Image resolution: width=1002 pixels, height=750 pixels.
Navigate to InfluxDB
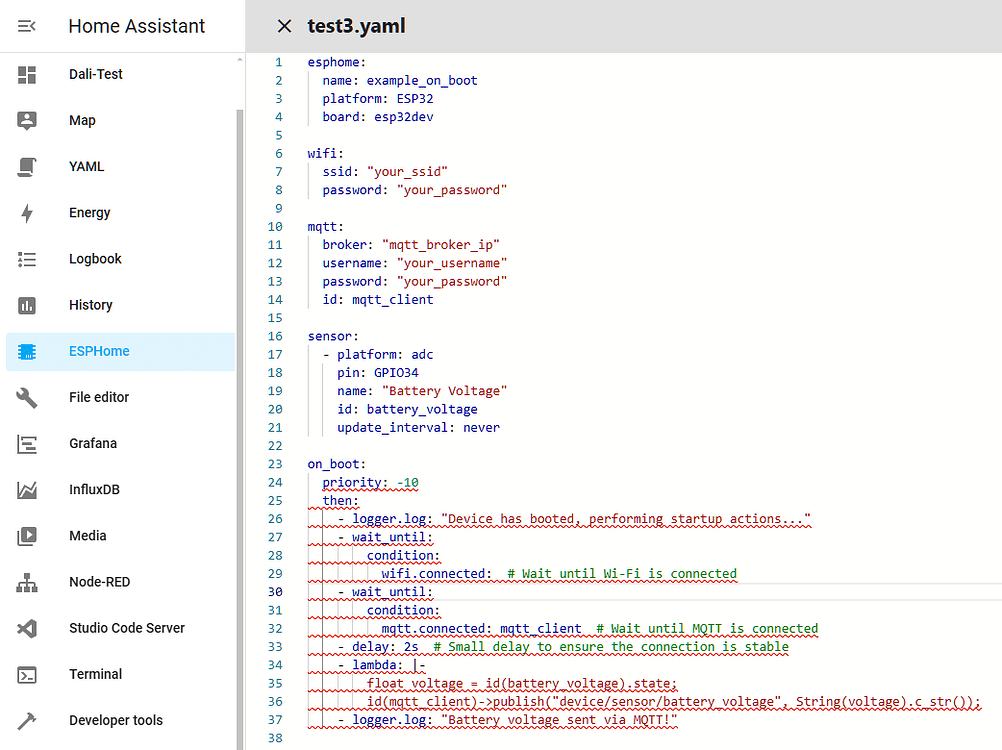tap(94, 490)
